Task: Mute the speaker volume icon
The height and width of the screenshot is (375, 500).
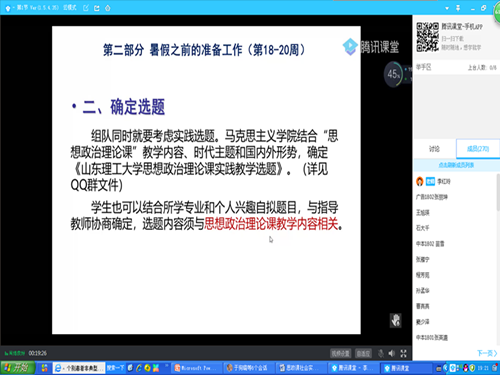Action: (x=392, y=353)
